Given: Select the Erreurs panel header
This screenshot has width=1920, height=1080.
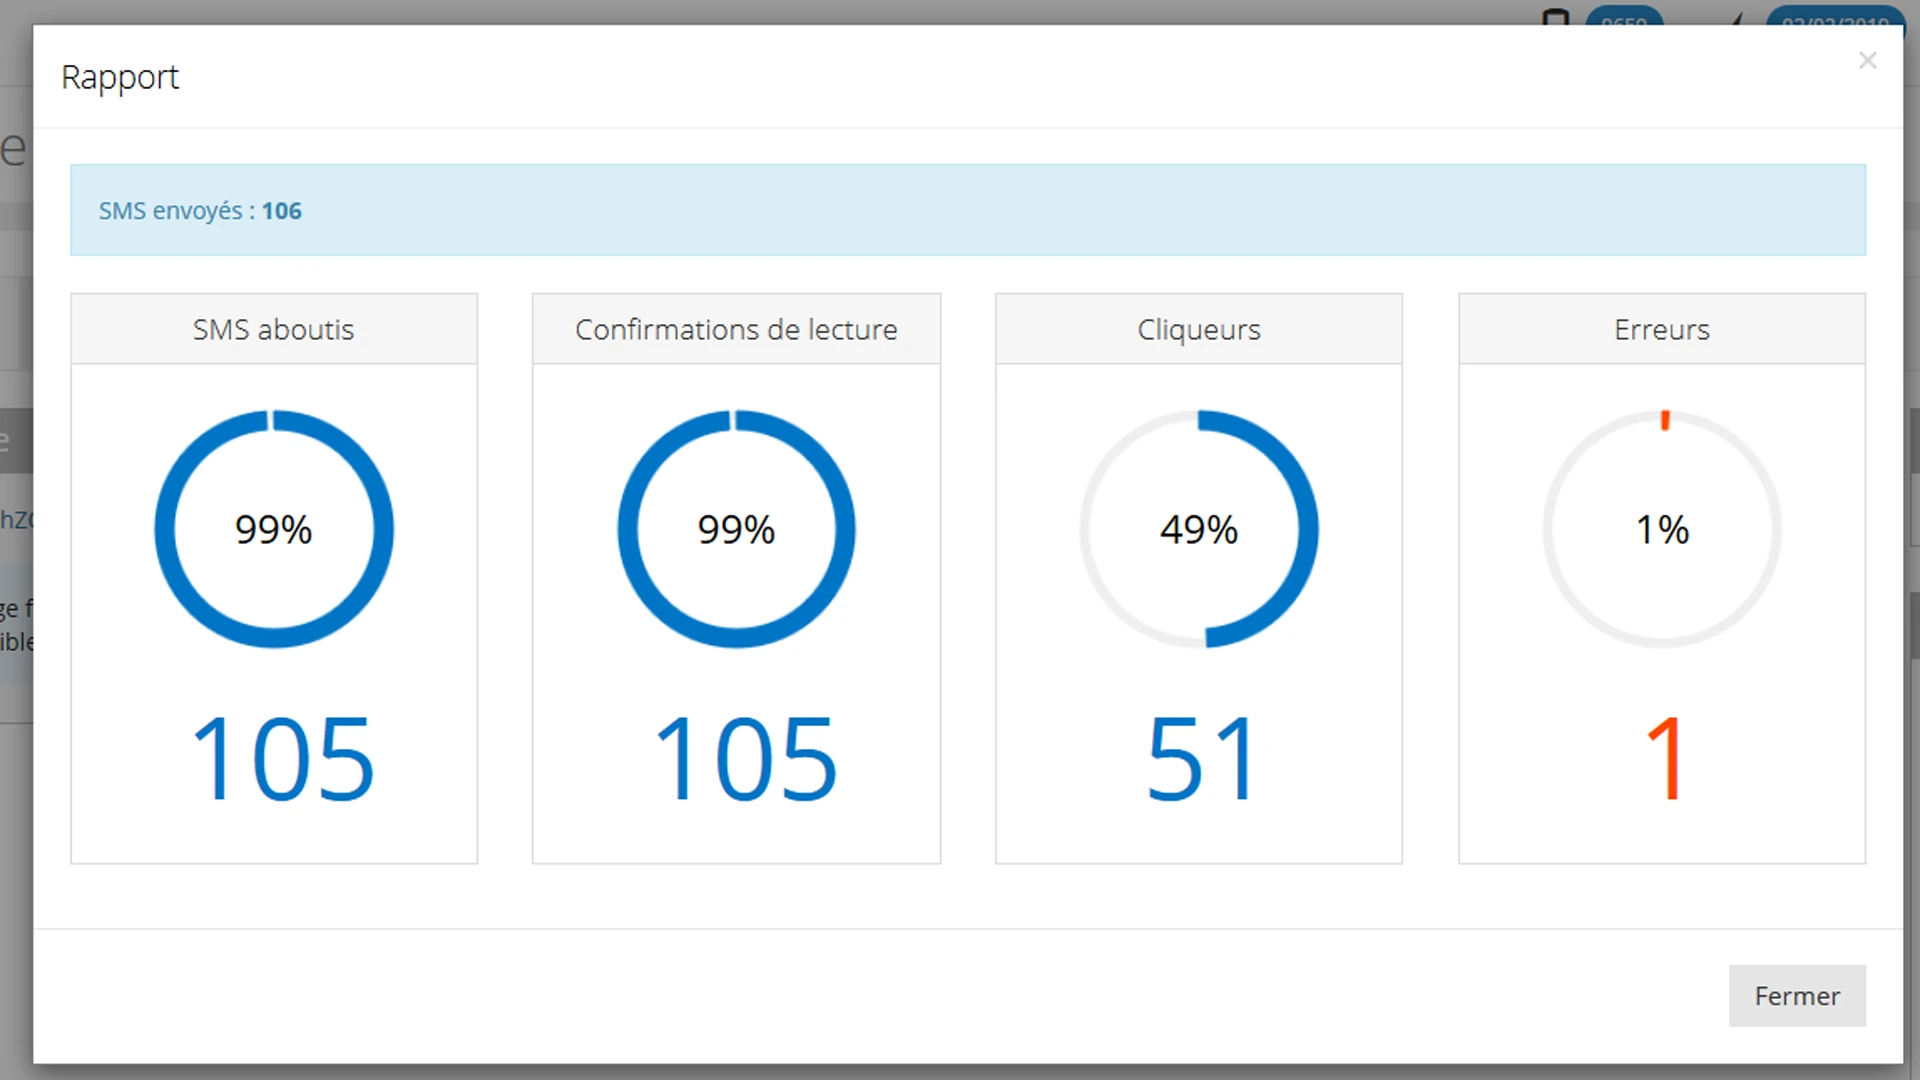Looking at the screenshot, I should (1661, 330).
